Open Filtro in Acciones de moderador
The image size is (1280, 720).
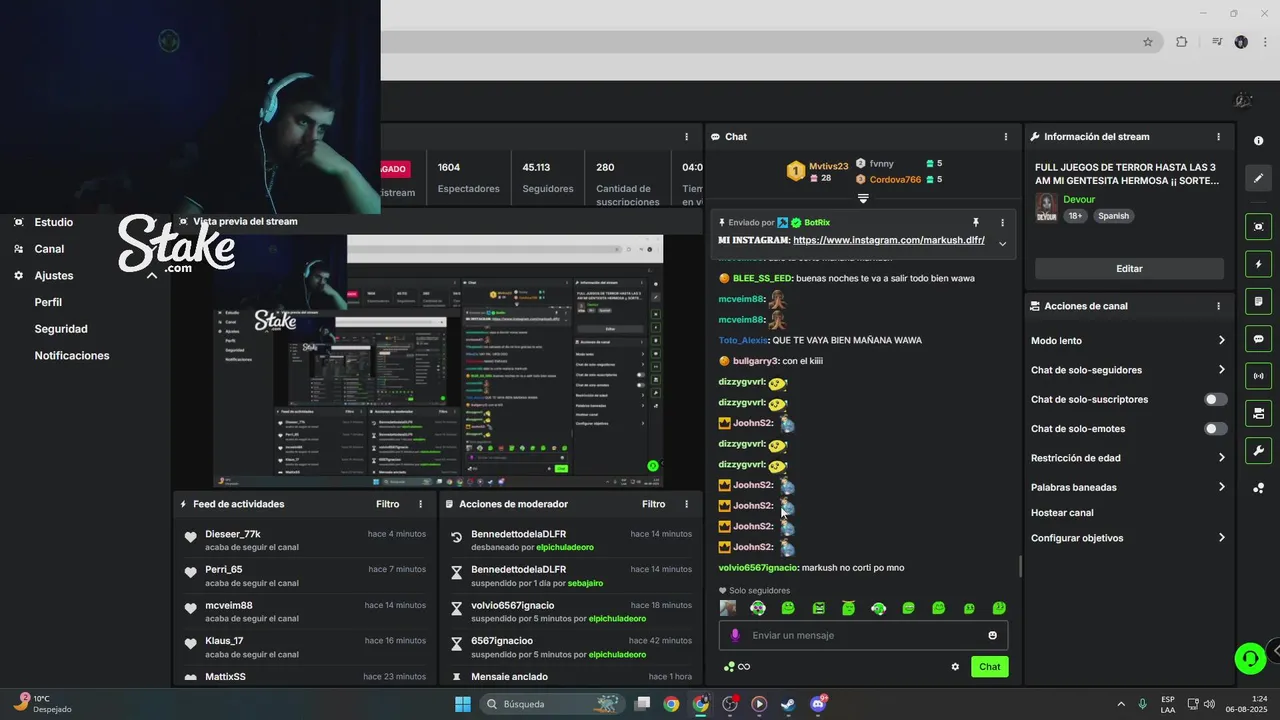click(x=653, y=504)
